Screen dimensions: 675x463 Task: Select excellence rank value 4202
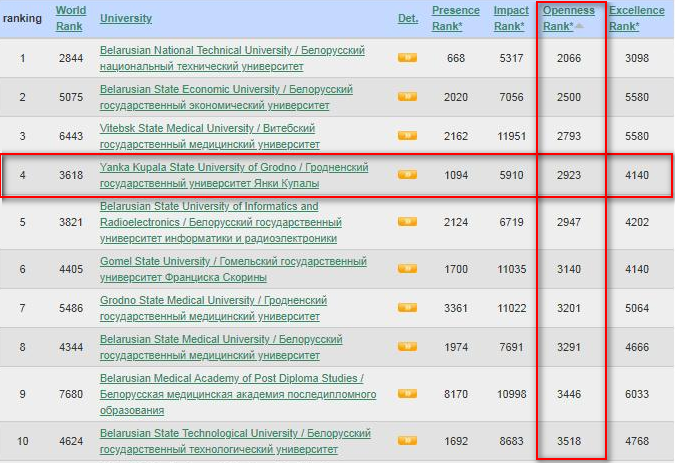click(637, 222)
